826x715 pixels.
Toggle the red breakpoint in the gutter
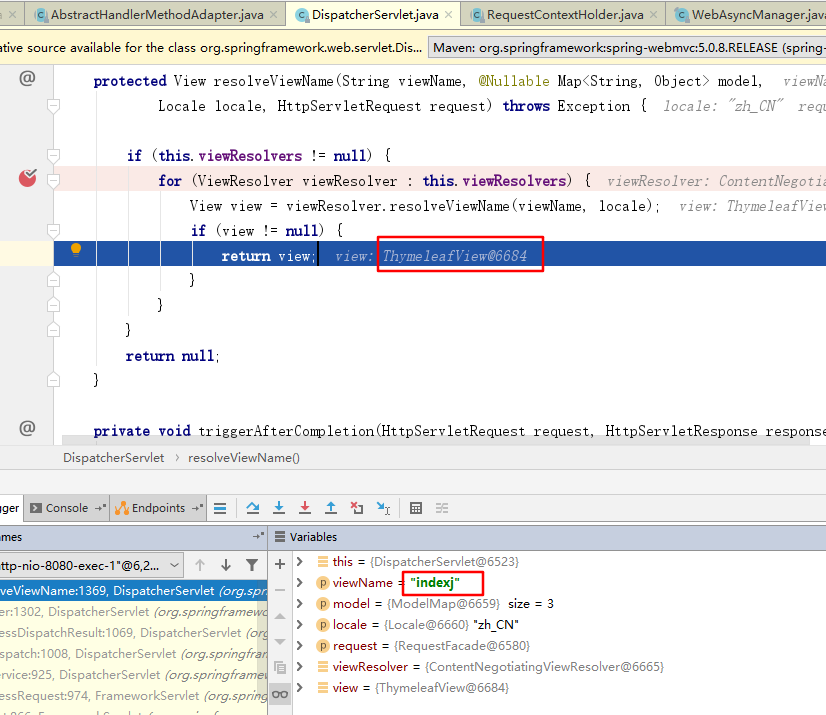(27, 178)
